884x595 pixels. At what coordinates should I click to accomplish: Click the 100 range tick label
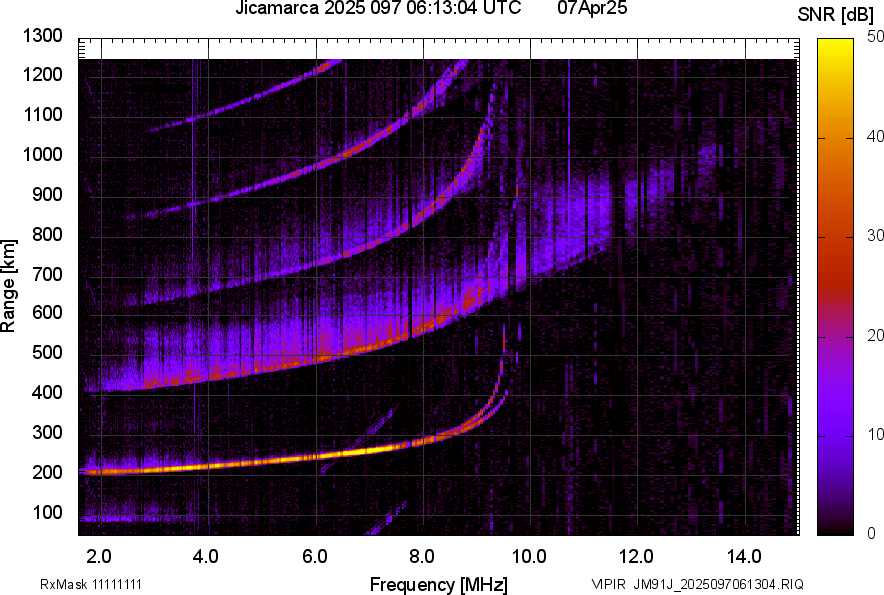coord(47,512)
